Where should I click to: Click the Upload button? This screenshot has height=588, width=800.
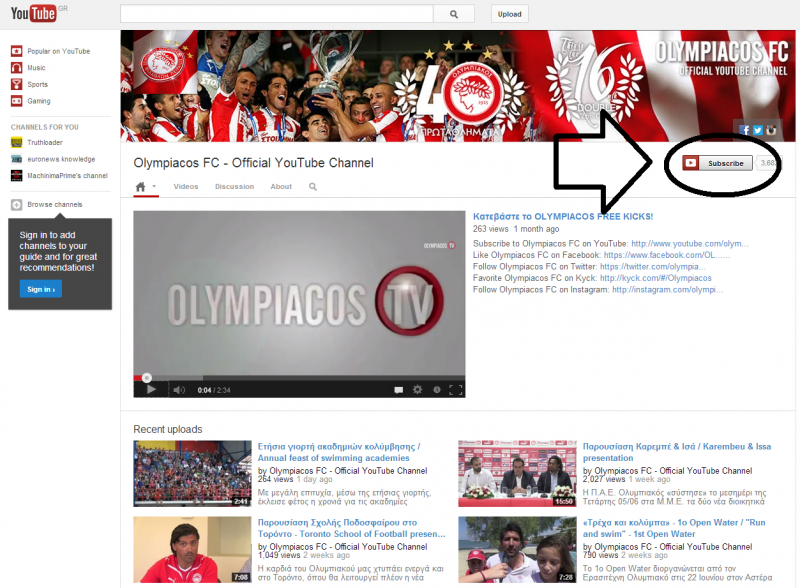click(510, 14)
